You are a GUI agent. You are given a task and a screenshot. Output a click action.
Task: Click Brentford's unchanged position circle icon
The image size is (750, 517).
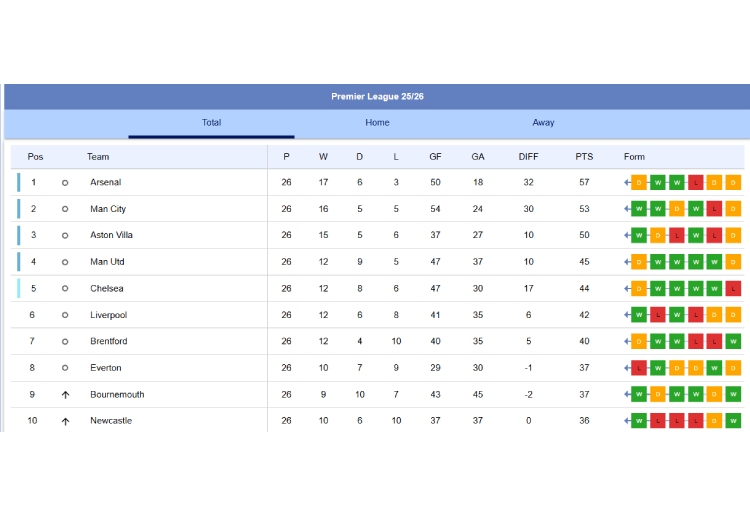[x=65, y=341]
